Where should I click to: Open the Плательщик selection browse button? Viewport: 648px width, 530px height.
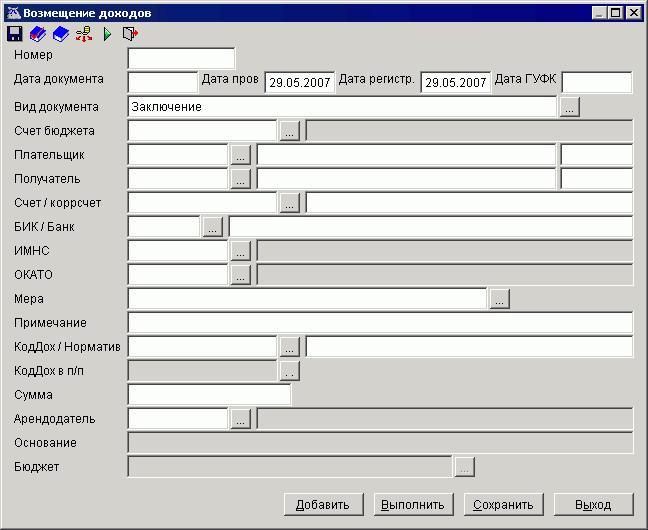(x=240, y=155)
